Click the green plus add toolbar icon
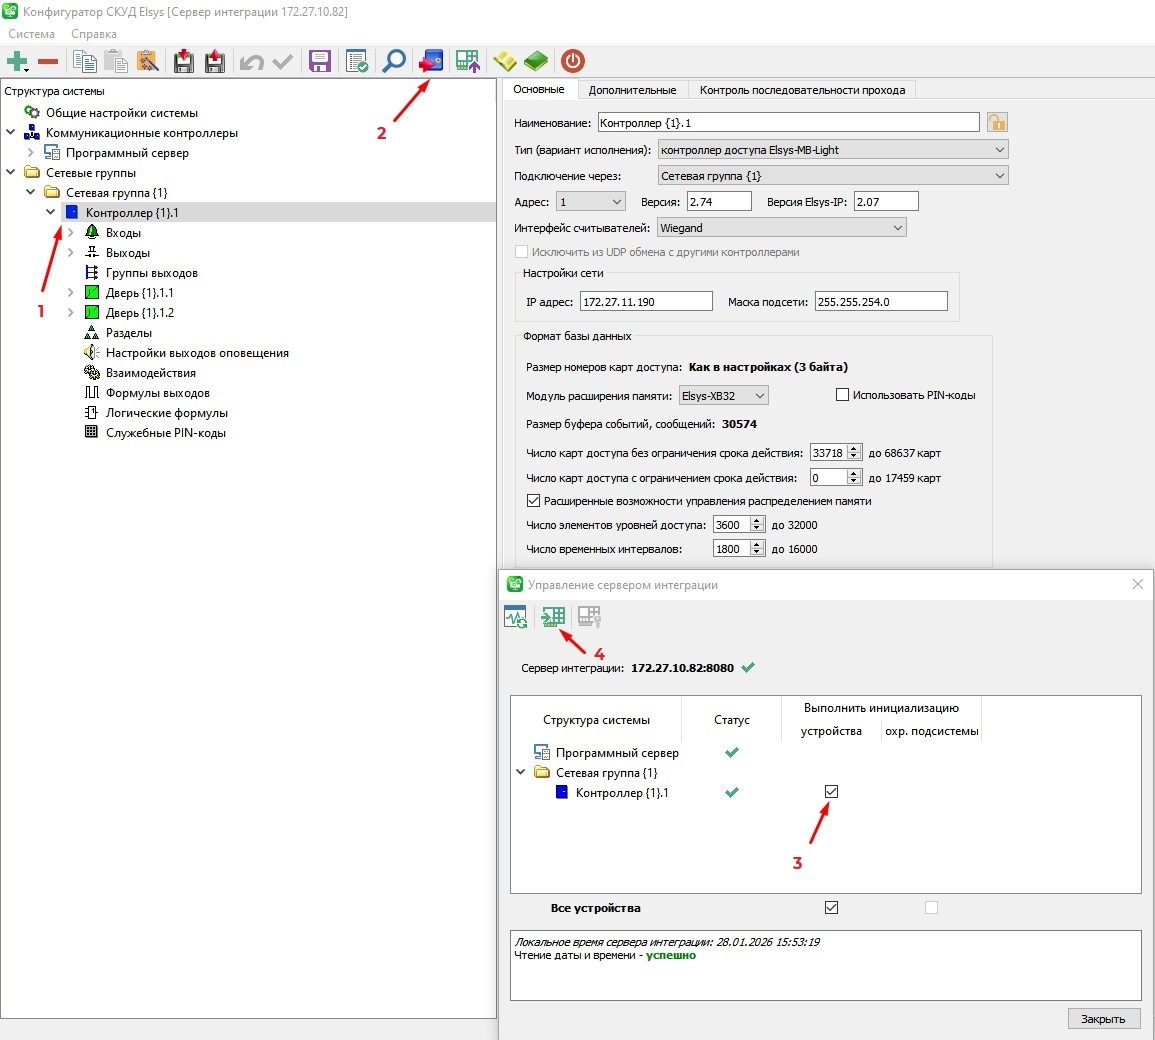Viewport: 1155px width, 1040px height. pyautogui.click(x=17, y=61)
